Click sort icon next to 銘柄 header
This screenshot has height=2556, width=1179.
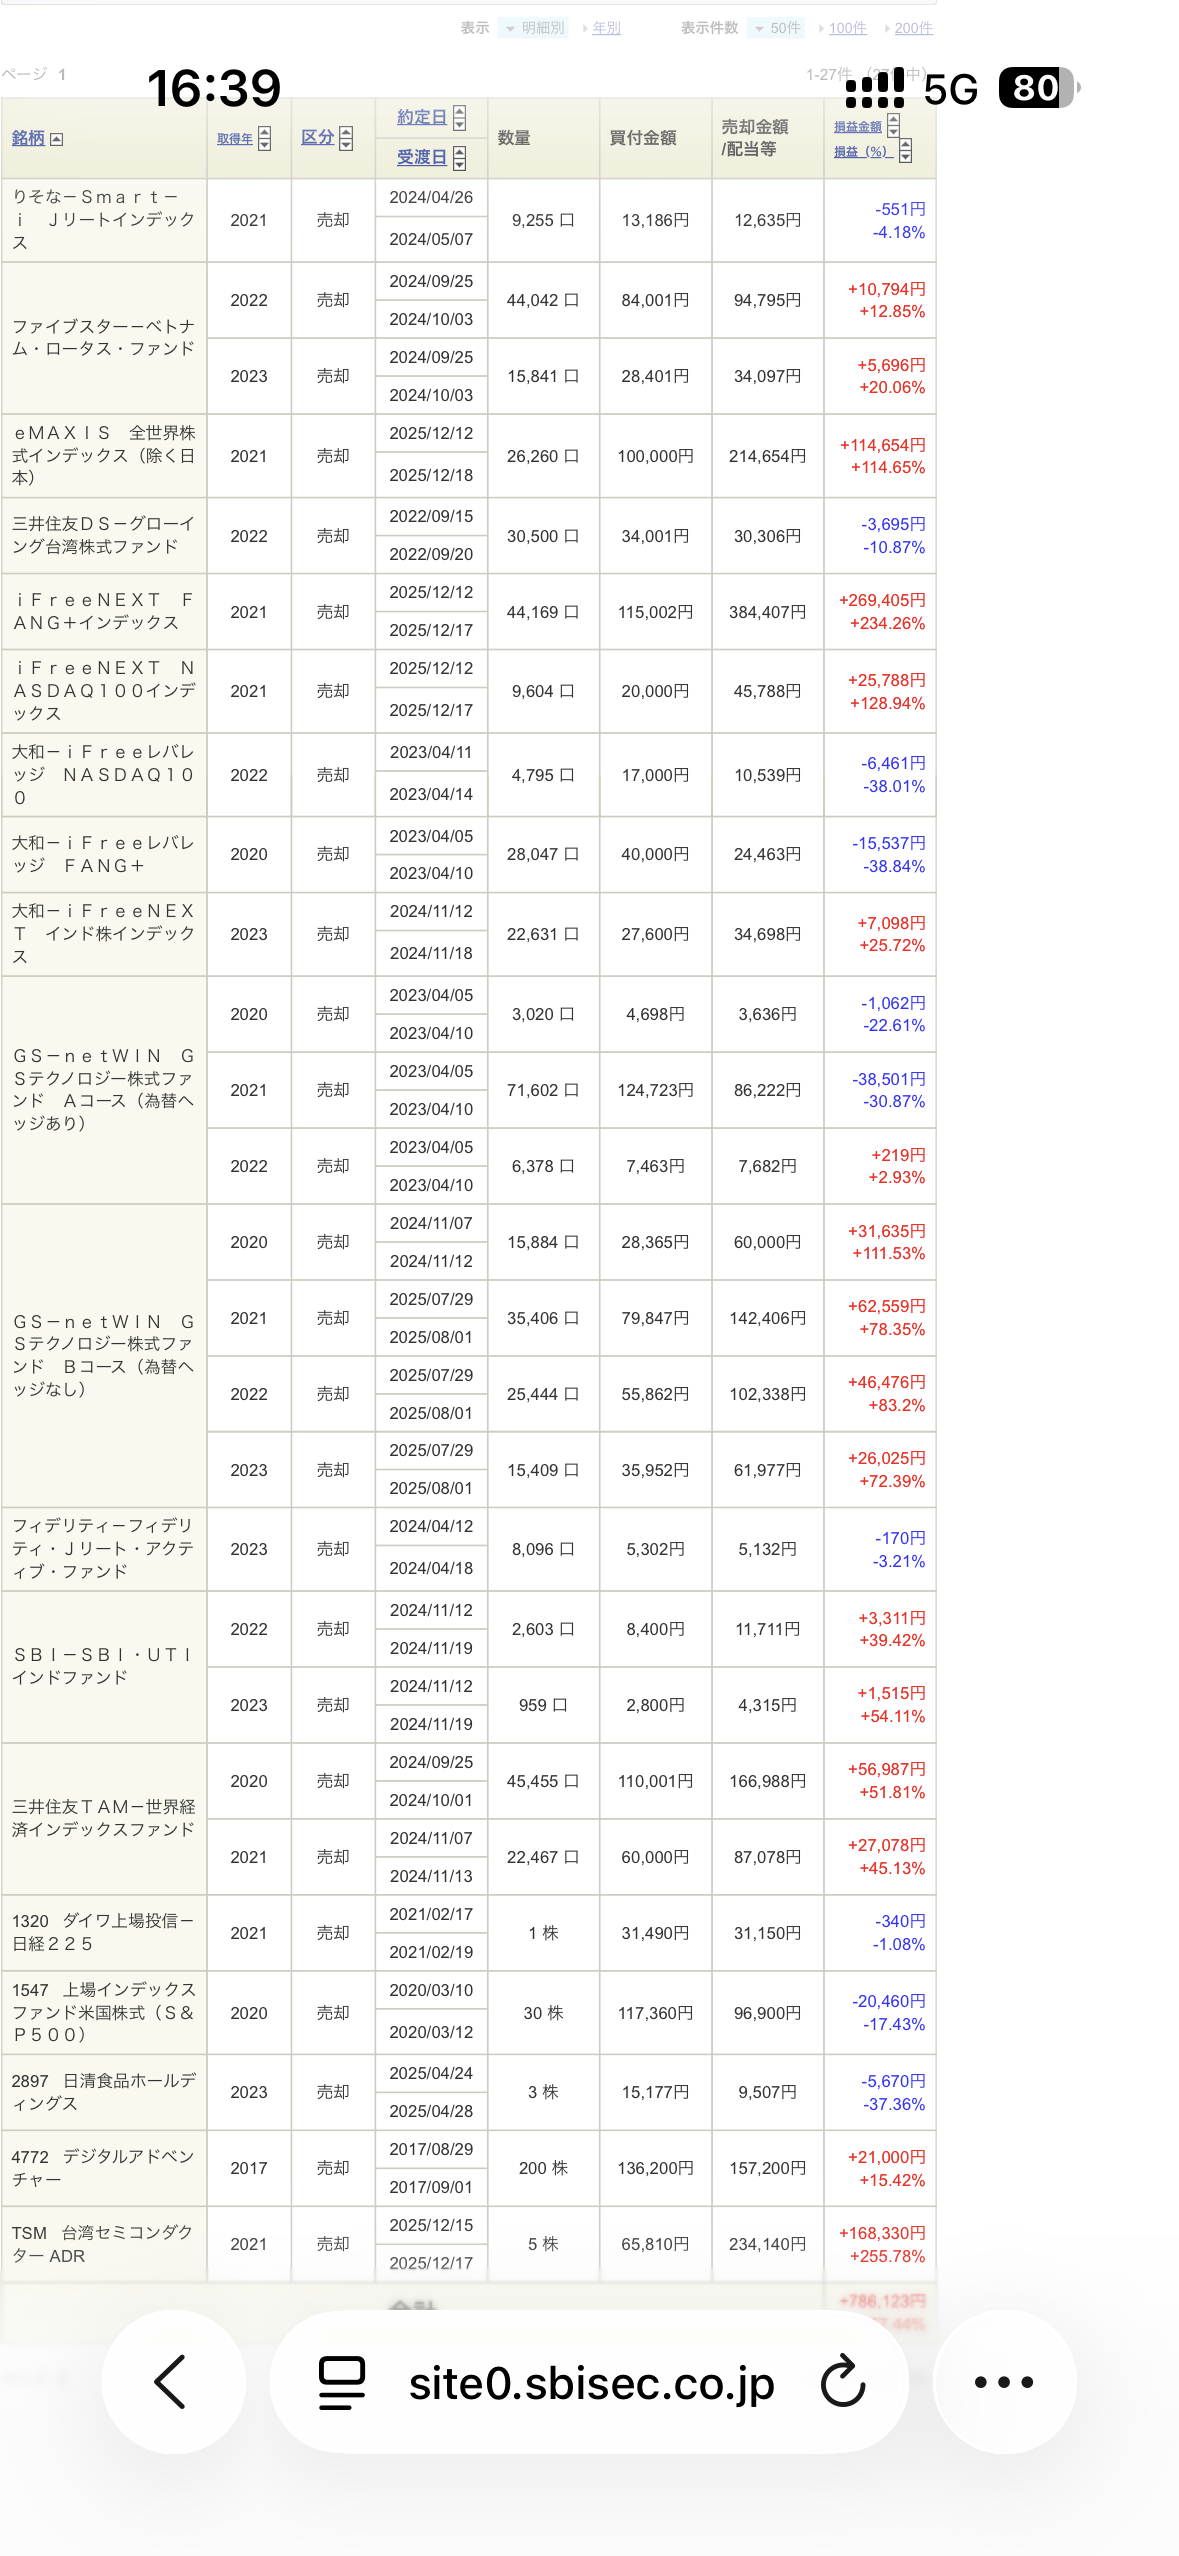(x=57, y=139)
